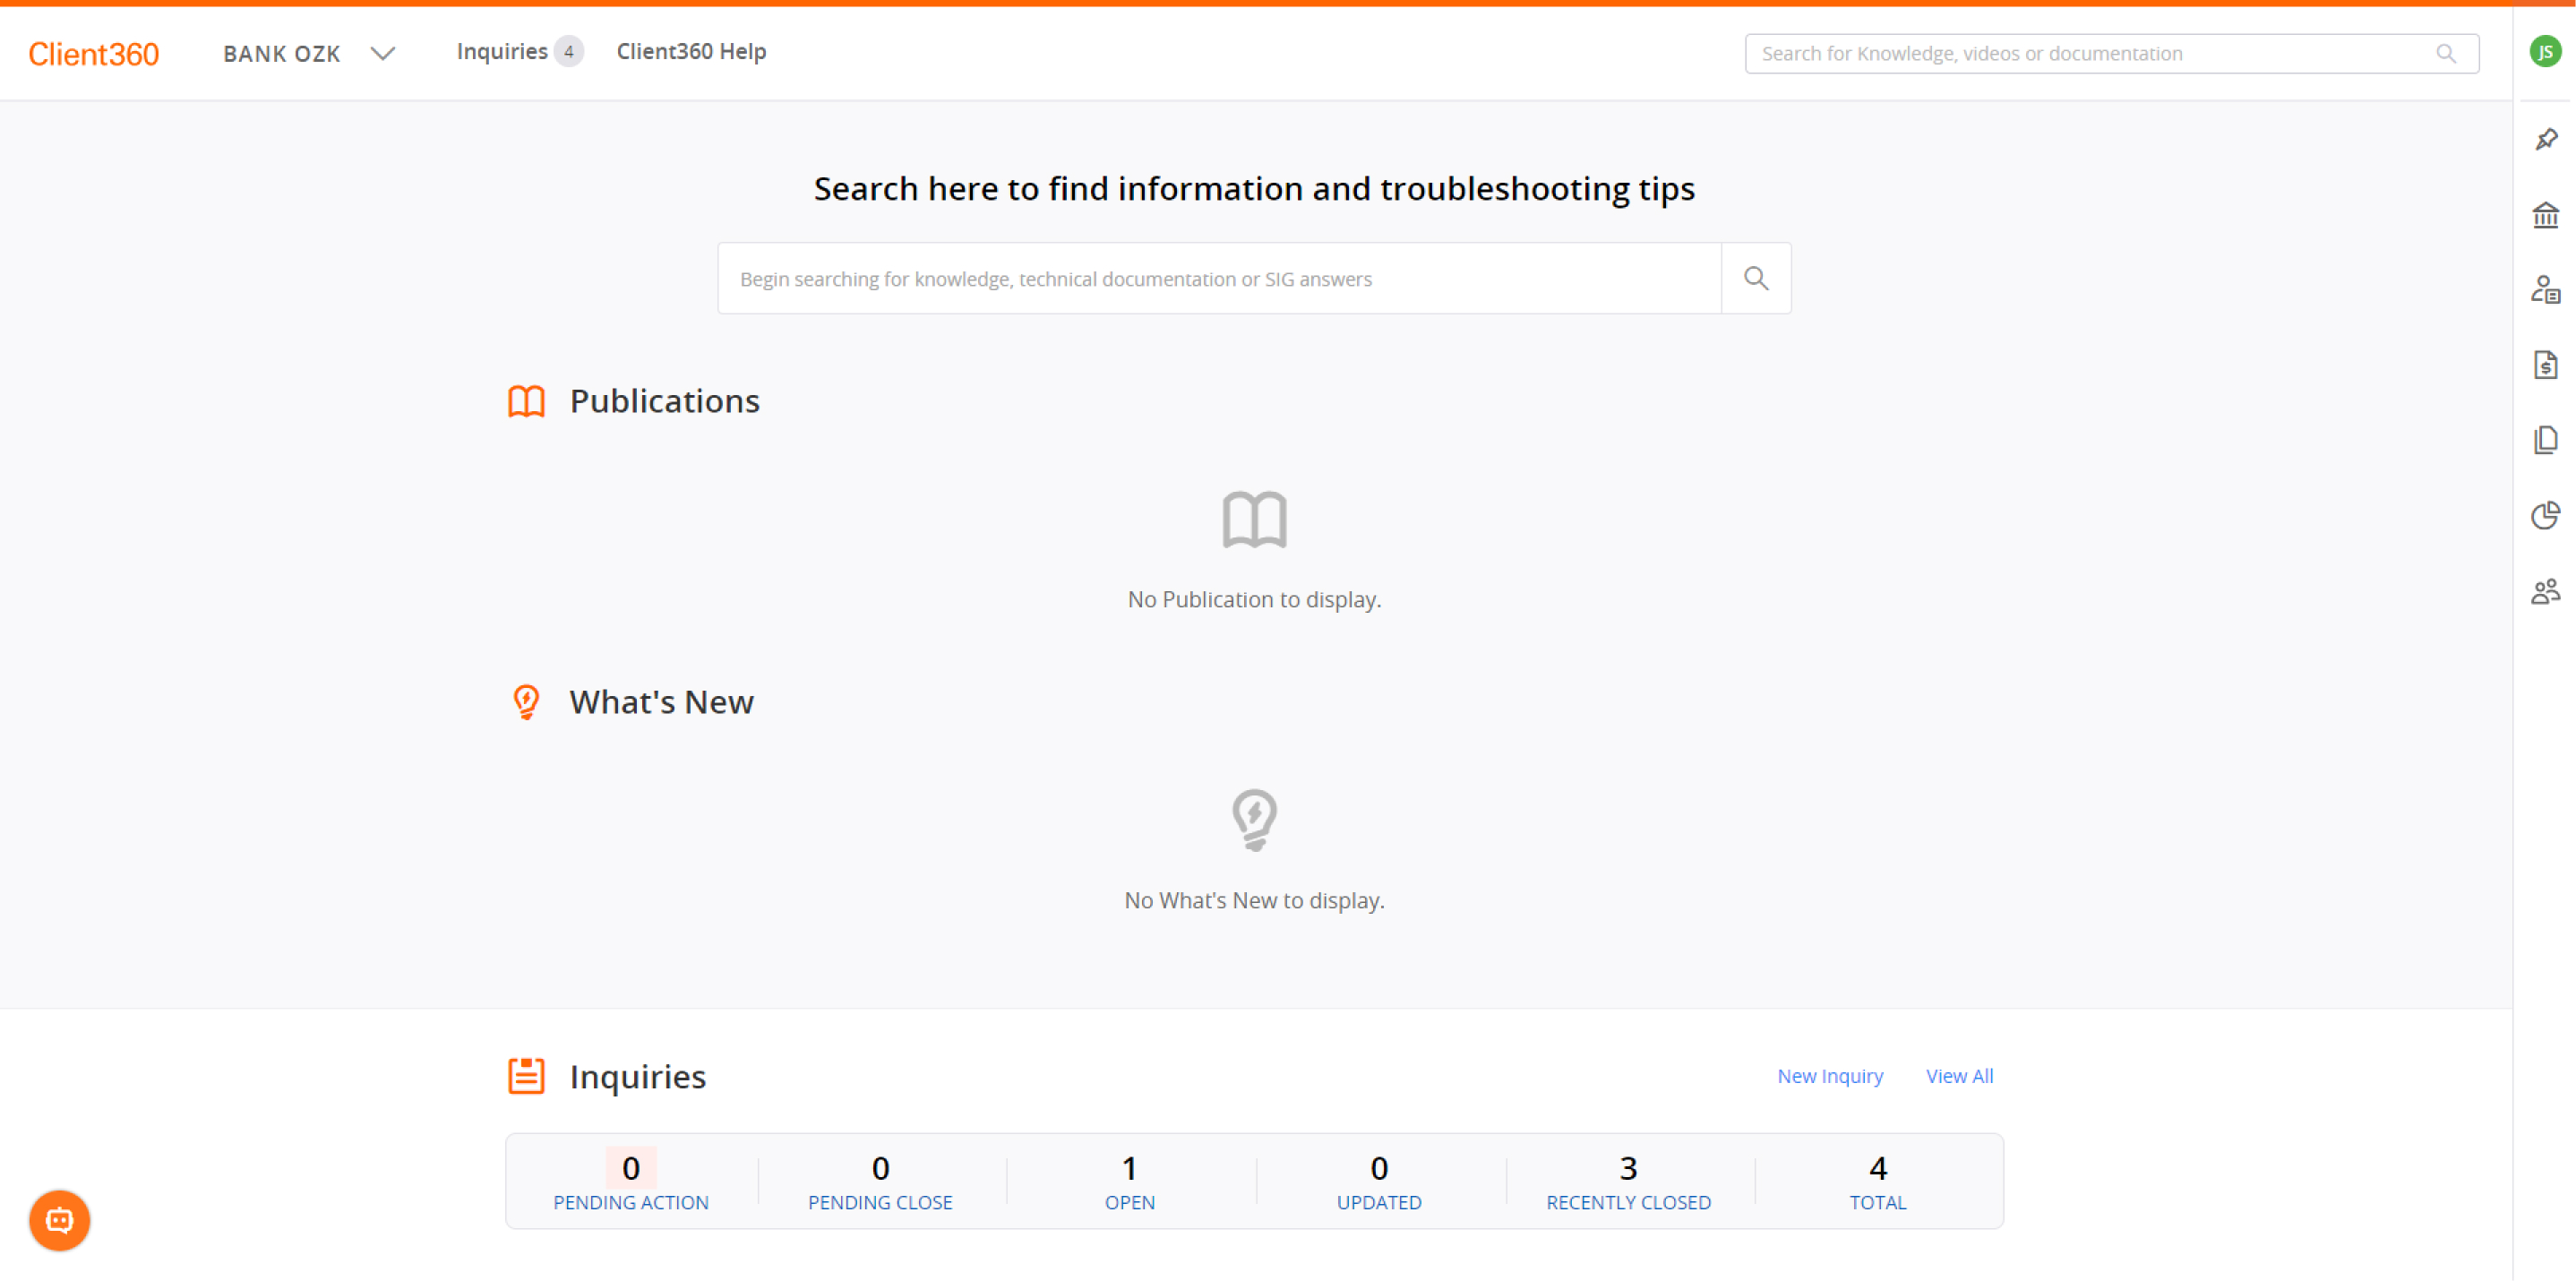Click into the main knowledge search box
The image size is (2576, 1281).
click(x=1218, y=279)
